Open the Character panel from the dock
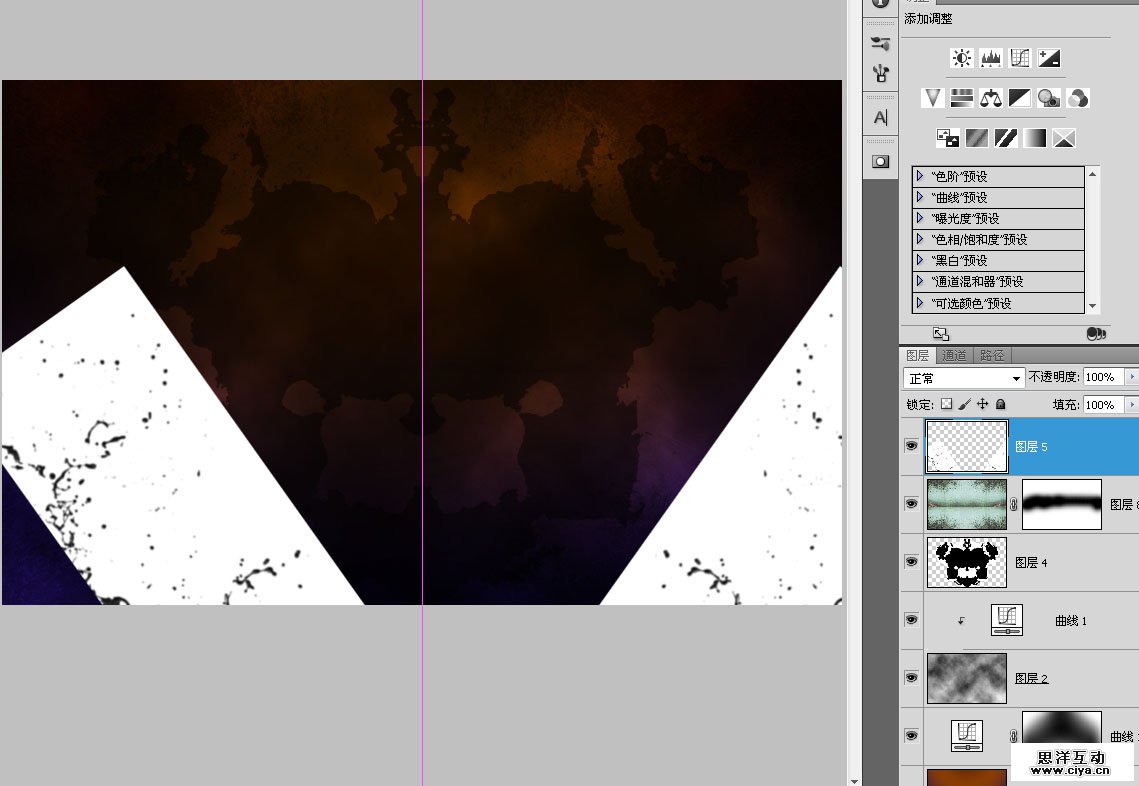Viewport: 1139px width, 786px height. 880,118
